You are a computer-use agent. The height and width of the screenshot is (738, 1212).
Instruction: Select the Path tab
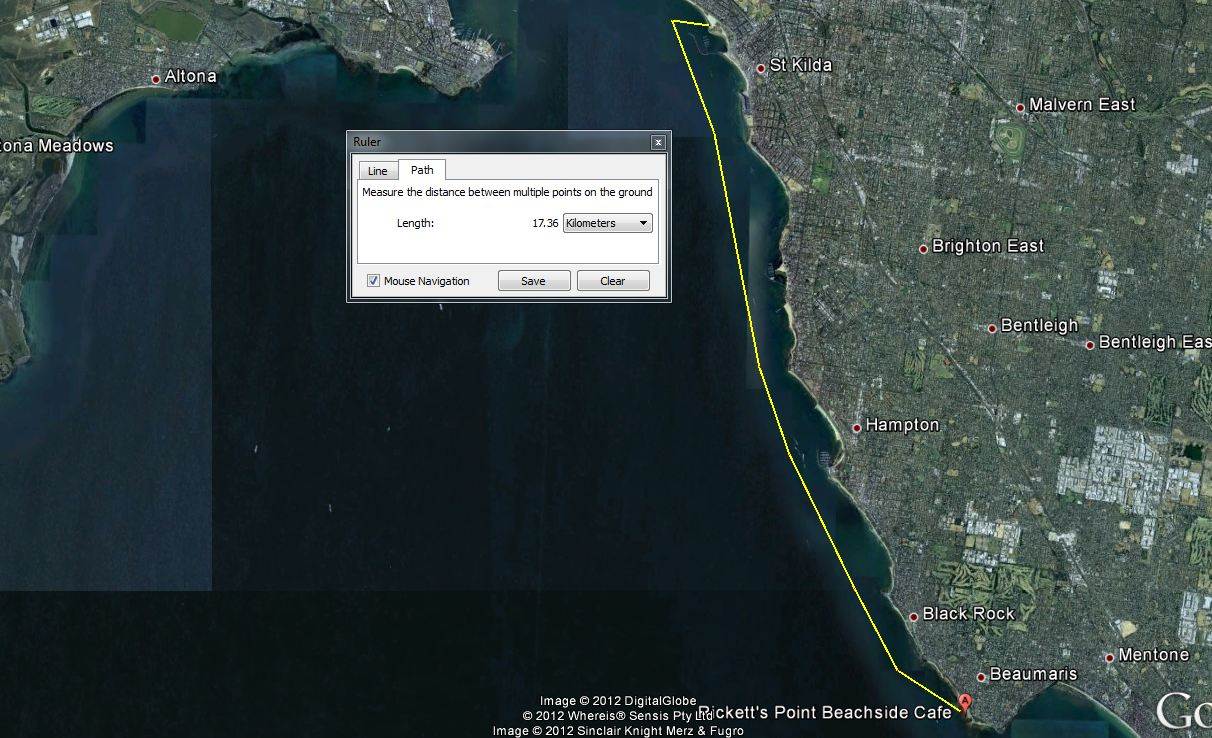pyautogui.click(x=422, y=170)
